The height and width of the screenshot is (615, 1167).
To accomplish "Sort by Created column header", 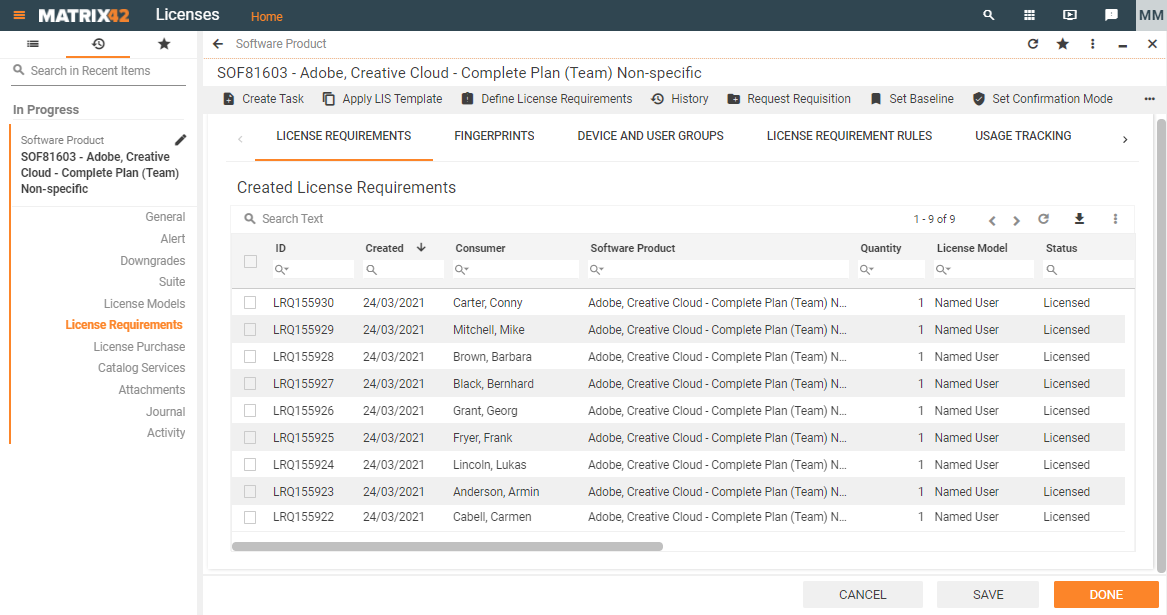I will point(384,248).
